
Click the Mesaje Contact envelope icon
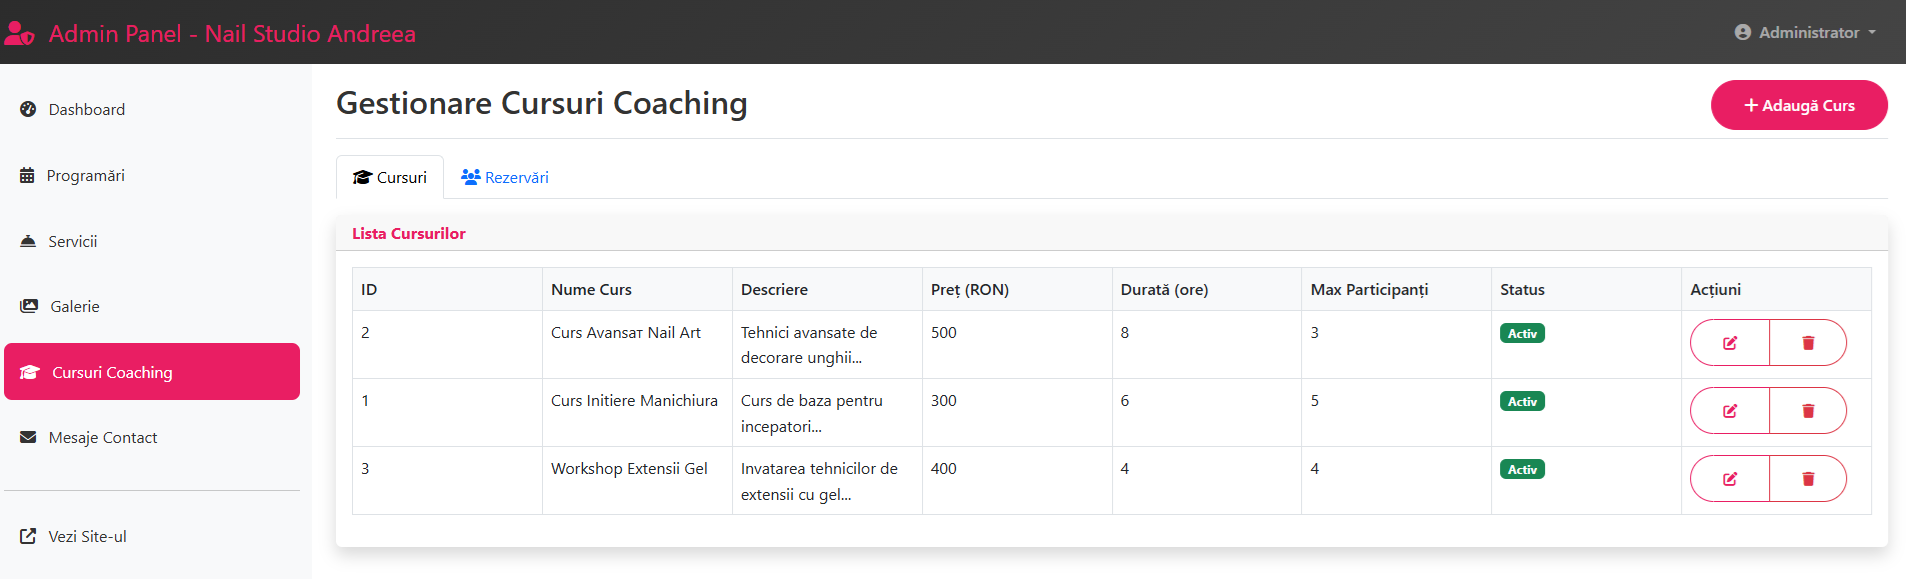point(28,437)
